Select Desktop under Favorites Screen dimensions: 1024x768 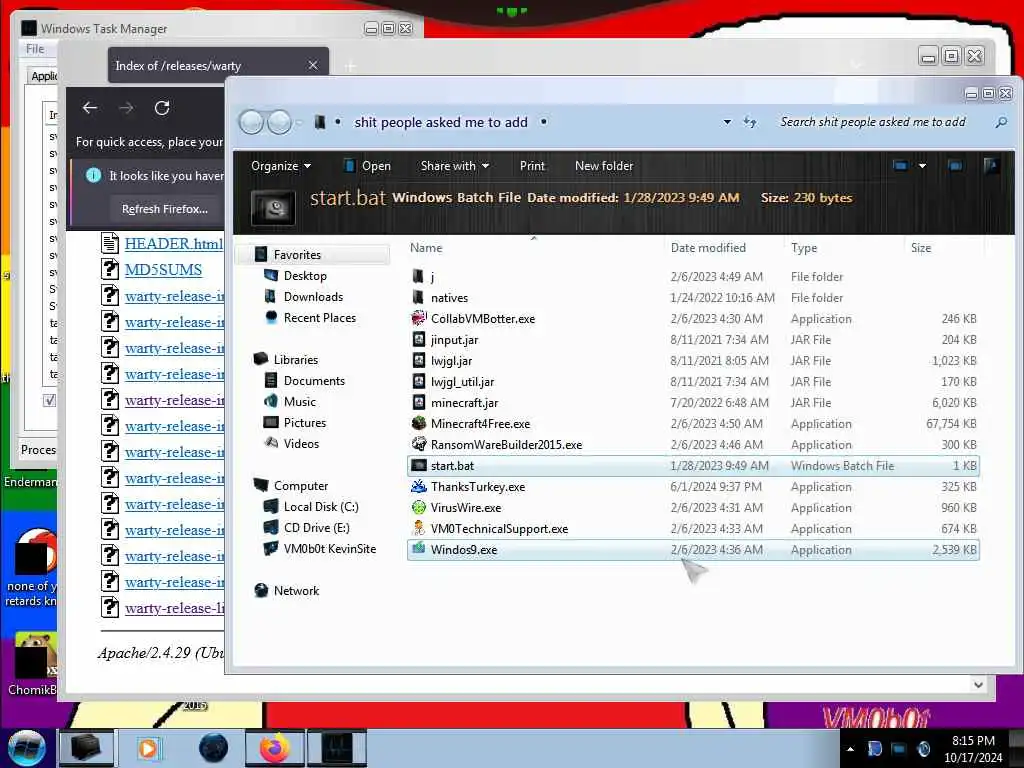click(305, 276)
